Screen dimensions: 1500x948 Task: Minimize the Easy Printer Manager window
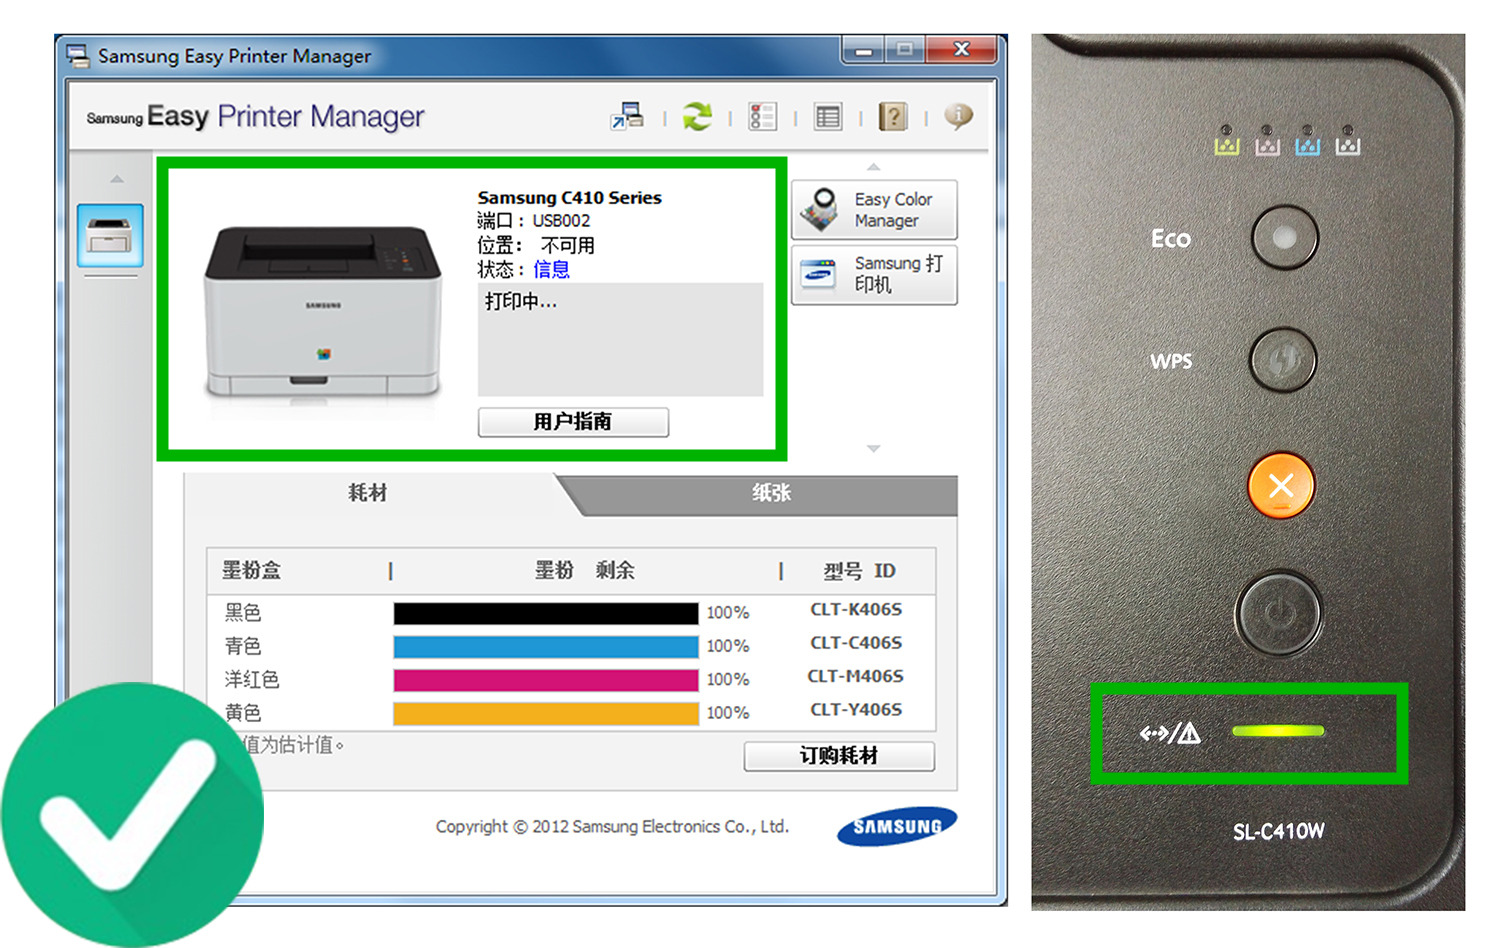[863, 50]
